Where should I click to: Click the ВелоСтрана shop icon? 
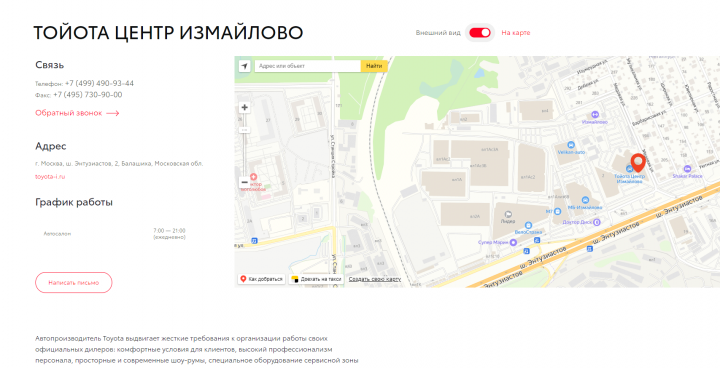[528, 226]
